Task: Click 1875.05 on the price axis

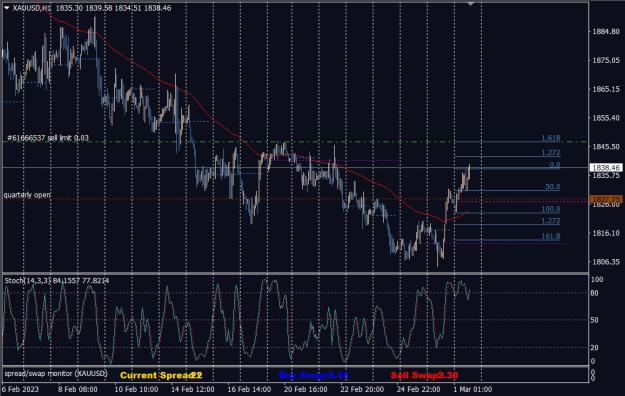Action: (606, 60)
